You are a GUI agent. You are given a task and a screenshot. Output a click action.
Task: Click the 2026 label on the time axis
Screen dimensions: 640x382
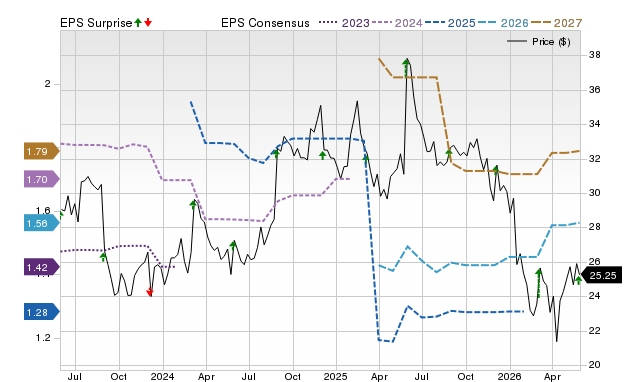click(x=509, y=376)
